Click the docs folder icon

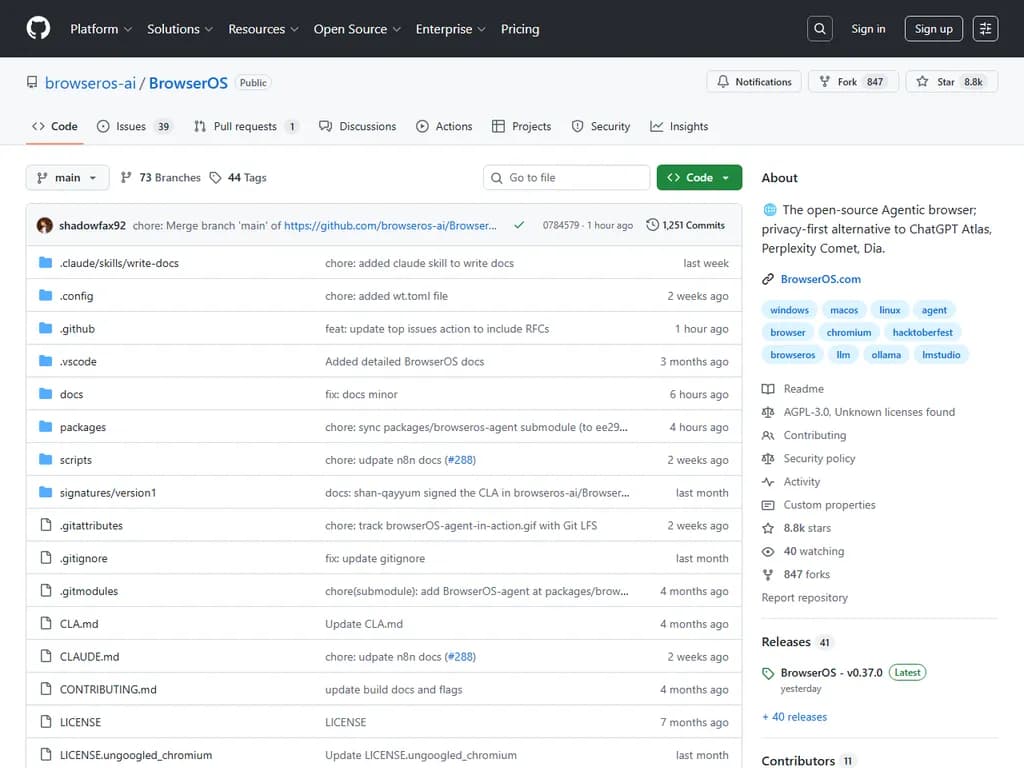click(x=43, y=394)
